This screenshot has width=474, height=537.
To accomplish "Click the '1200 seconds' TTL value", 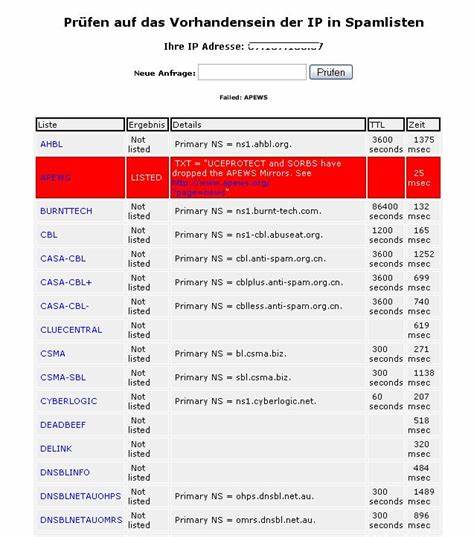I will pos(386,235).
